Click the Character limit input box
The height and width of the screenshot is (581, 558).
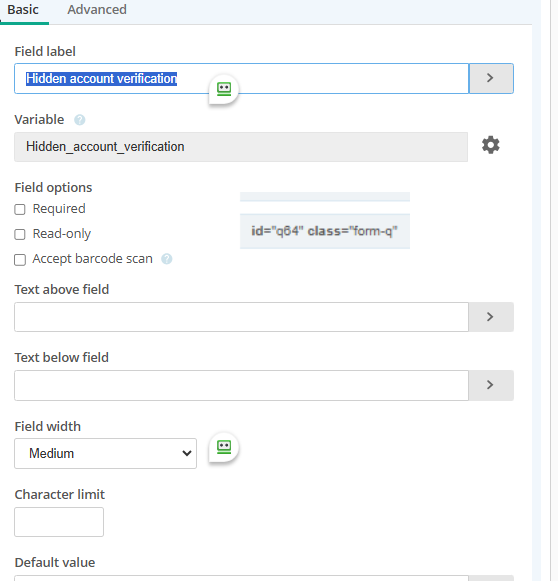point(59,522)
